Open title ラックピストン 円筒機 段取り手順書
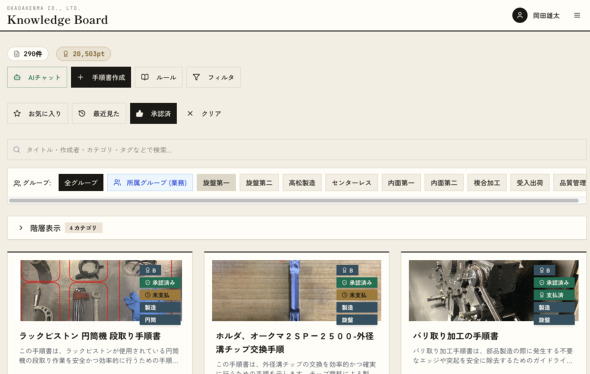590x374 pixels. pos(90,336)
